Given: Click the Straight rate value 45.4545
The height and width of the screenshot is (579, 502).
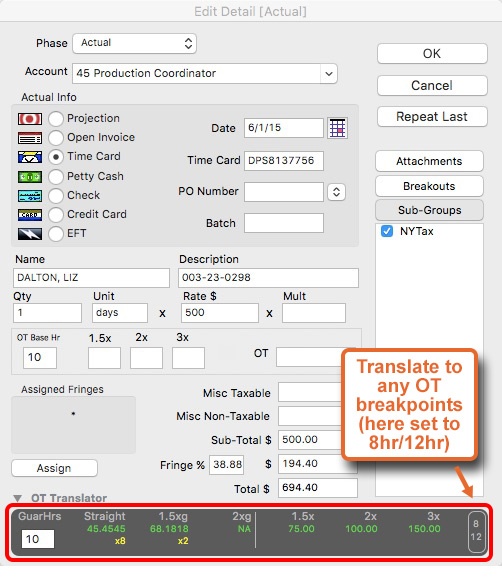Looking at the screenshot, I should pyautogui.click(x=106, y=529).
